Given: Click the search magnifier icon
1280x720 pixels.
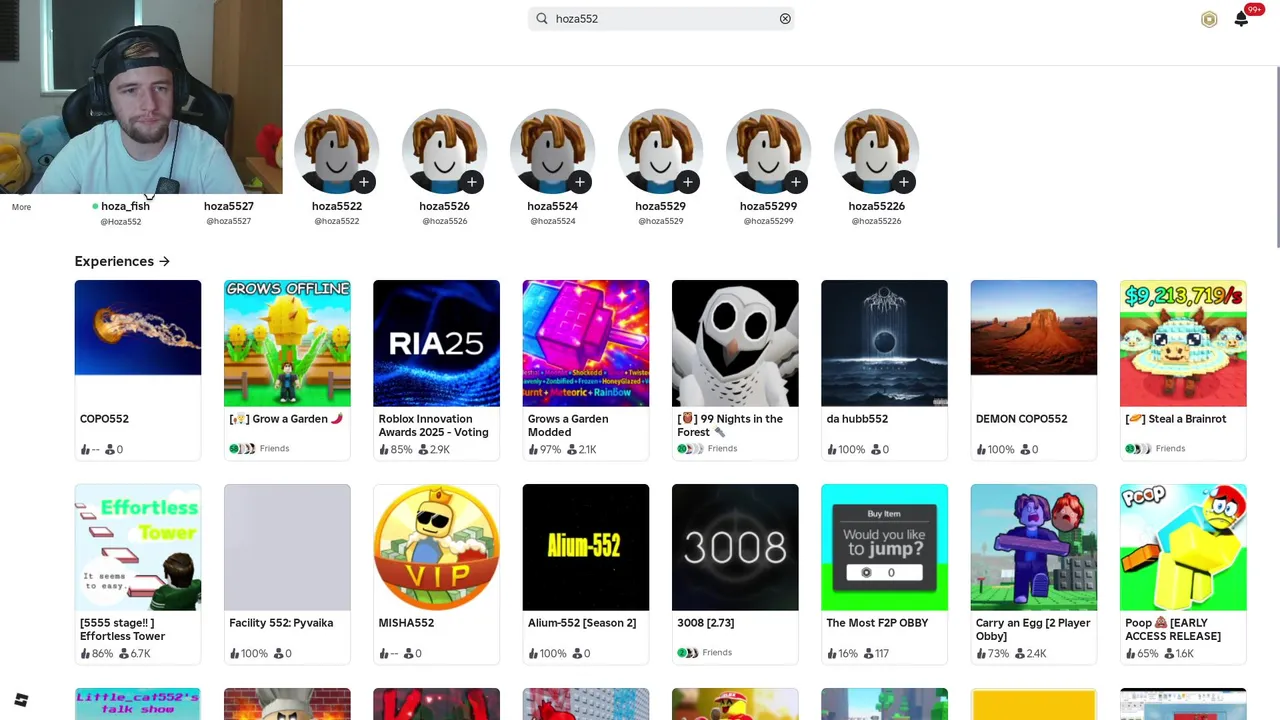Looking at the screenshot, I should click(x=542, y=19).
